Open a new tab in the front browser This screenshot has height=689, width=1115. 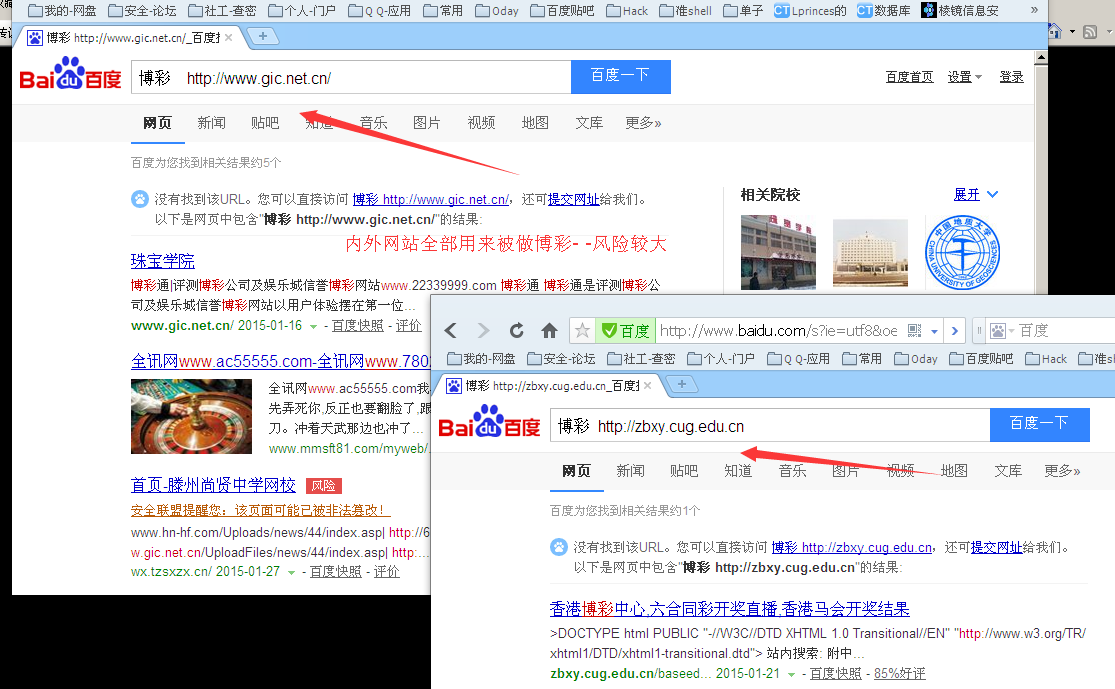[x=681, y=384]
